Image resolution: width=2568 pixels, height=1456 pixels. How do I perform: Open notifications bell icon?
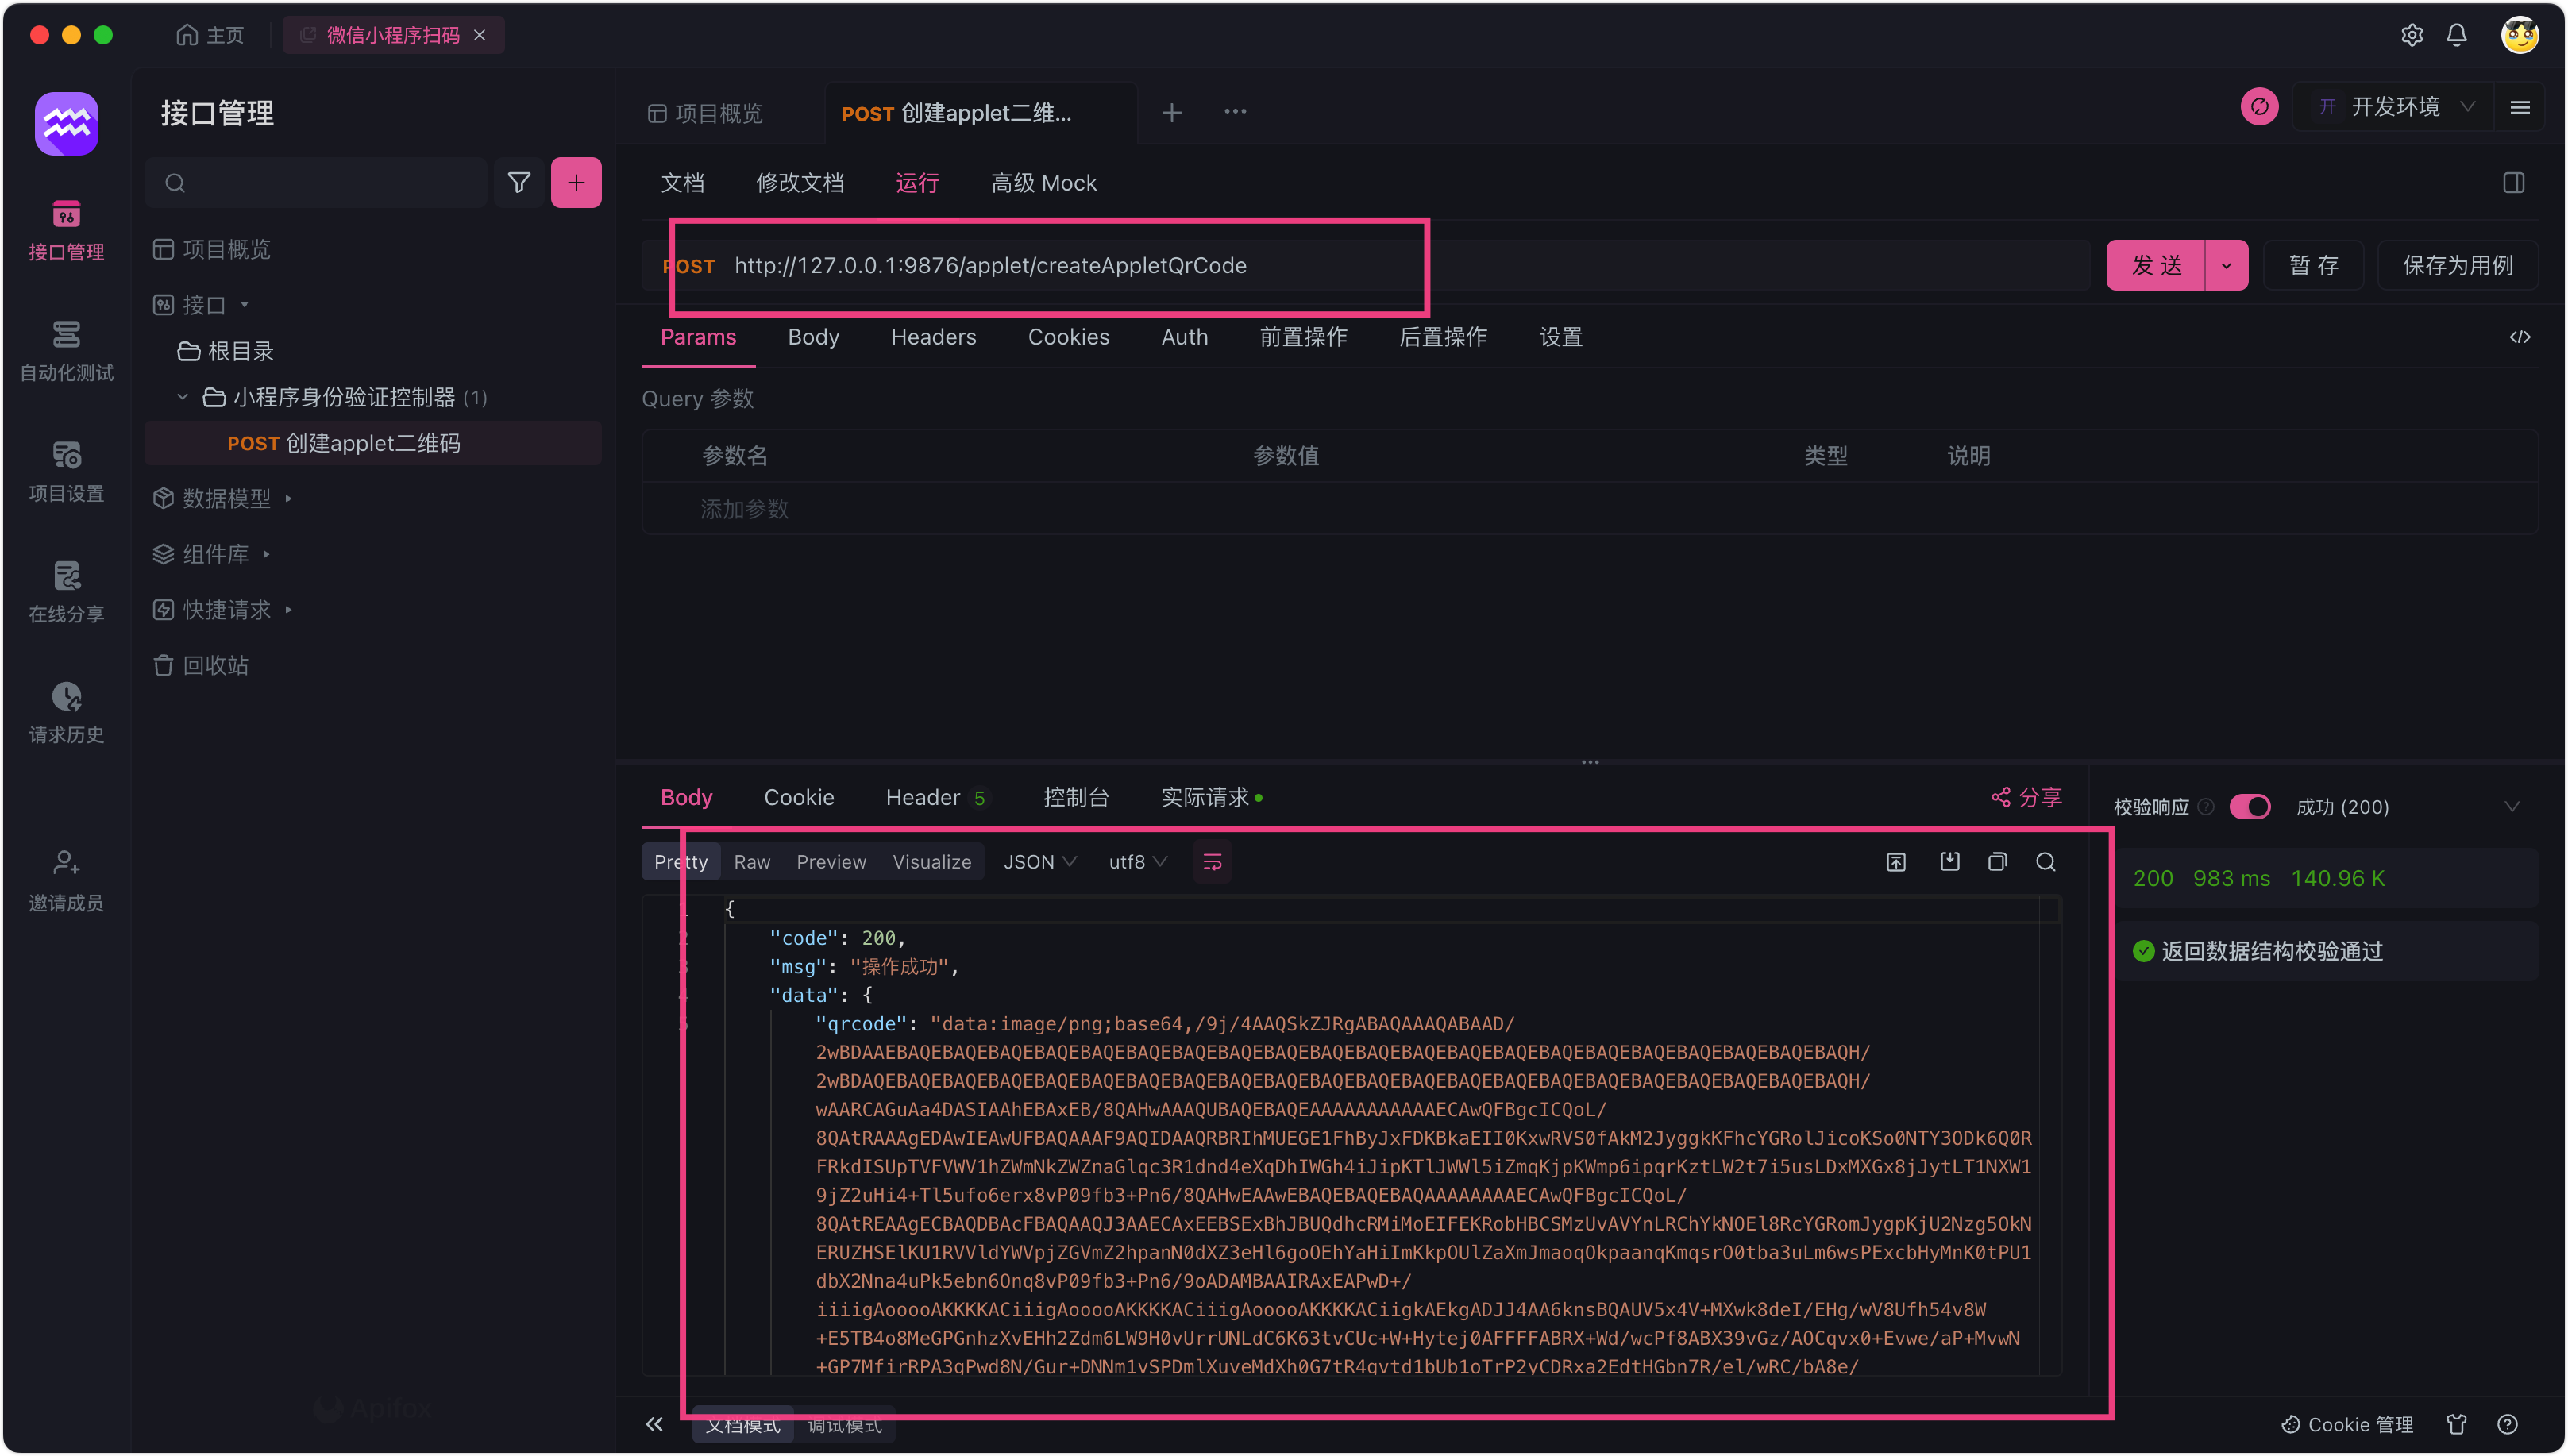tap(2456, 35)
